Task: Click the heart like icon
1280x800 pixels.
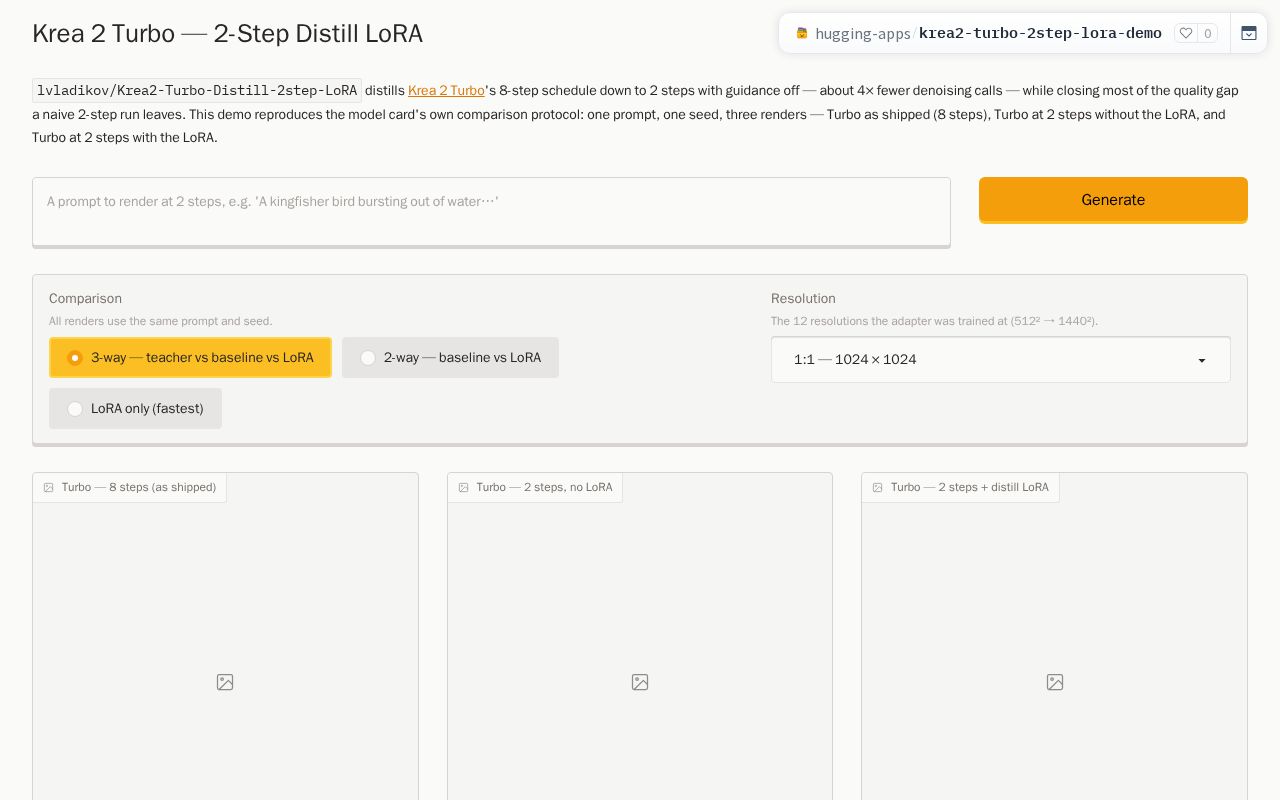Action: (1186, 33)
